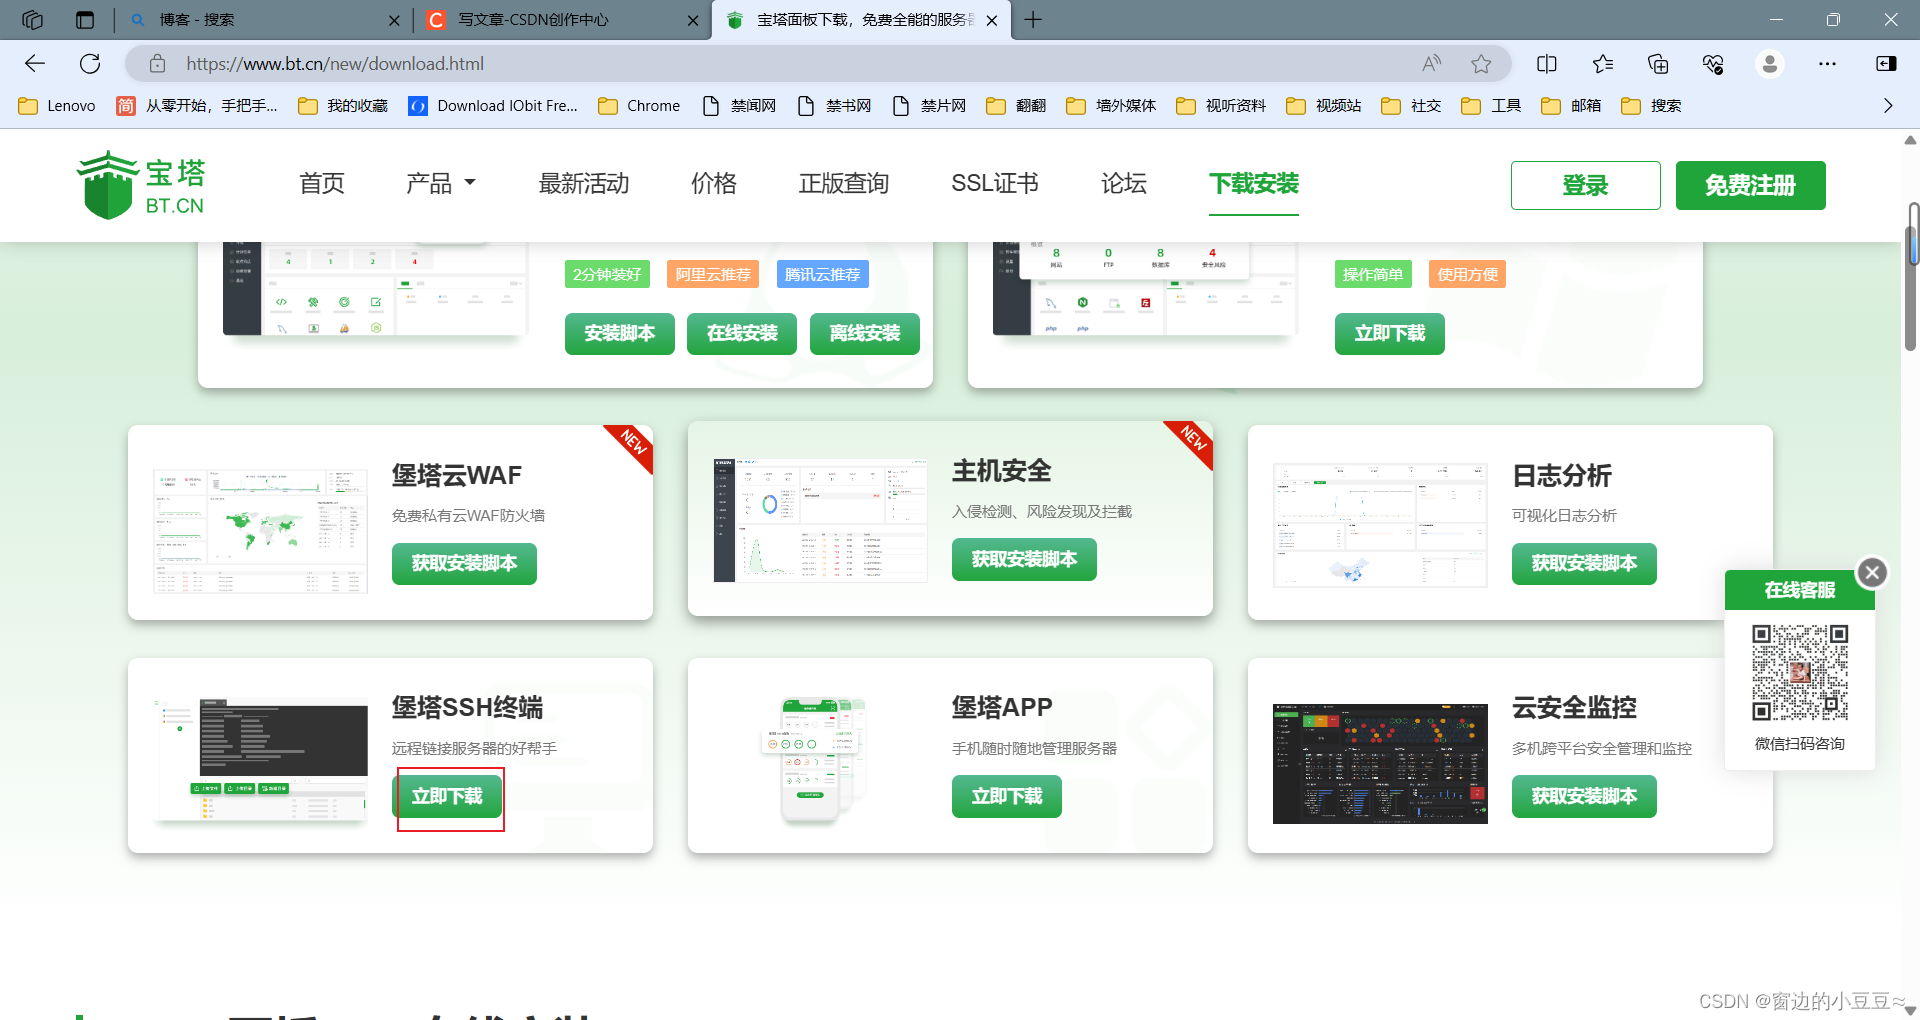Get install script for 主机安全
1920x1020 pixels.
pyautogui.click(x=1024, y=560)
